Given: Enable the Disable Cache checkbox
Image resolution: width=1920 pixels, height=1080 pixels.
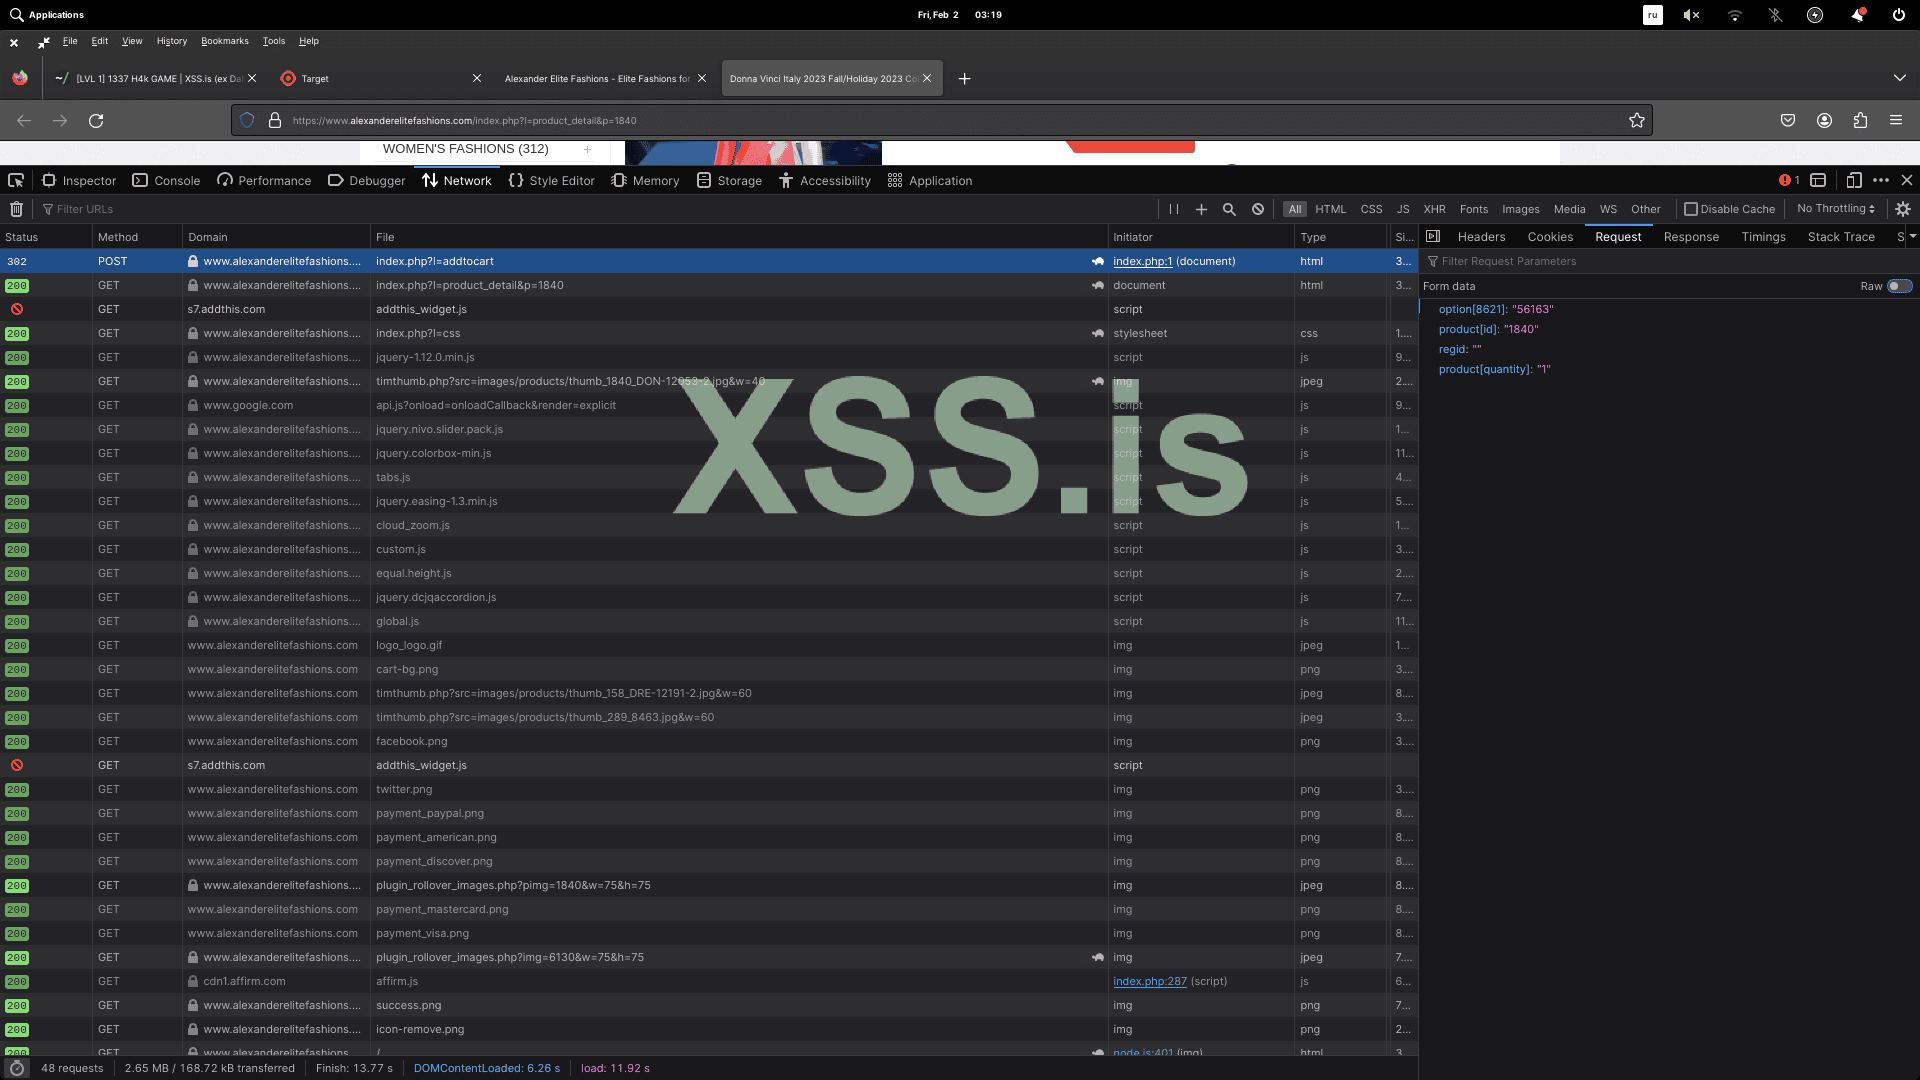Looking at the screenshot, I should 1691,209.
